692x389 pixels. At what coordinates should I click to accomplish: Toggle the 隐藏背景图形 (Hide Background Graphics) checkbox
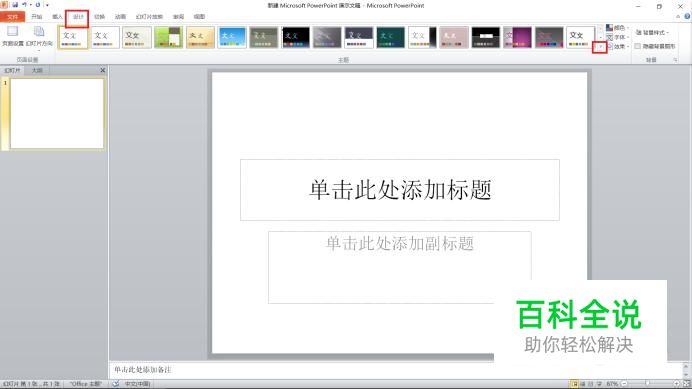[x=638, y=46]
